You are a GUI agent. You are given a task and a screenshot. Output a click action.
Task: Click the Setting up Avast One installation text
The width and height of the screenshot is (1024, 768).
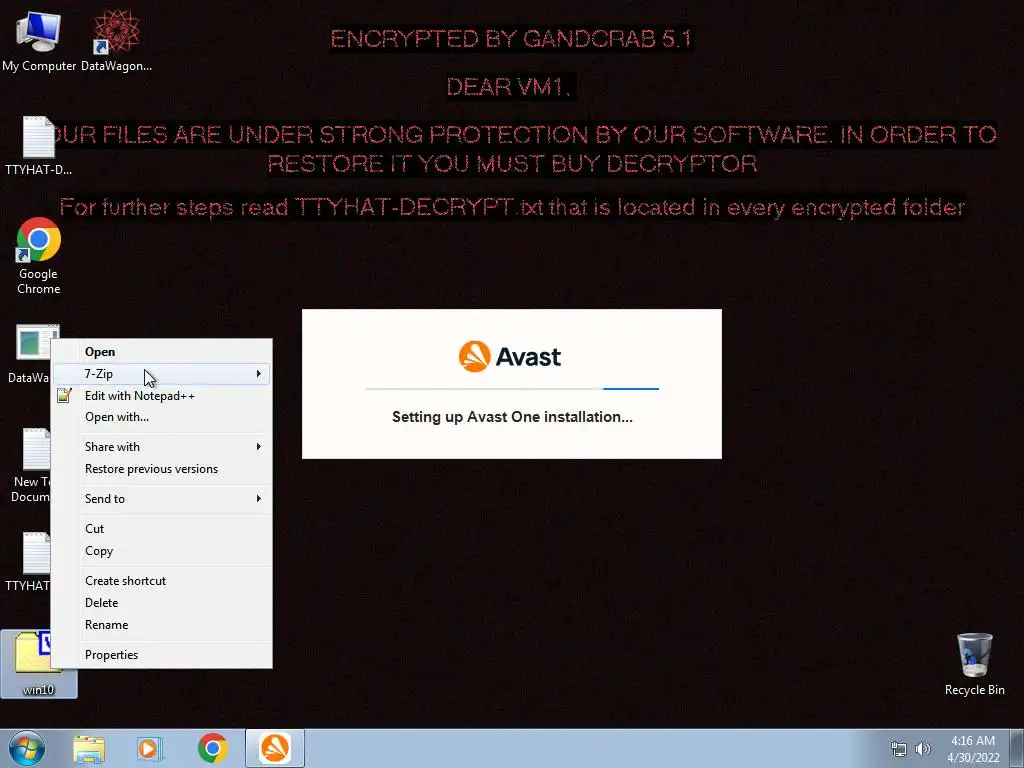(x=512, y=417)
